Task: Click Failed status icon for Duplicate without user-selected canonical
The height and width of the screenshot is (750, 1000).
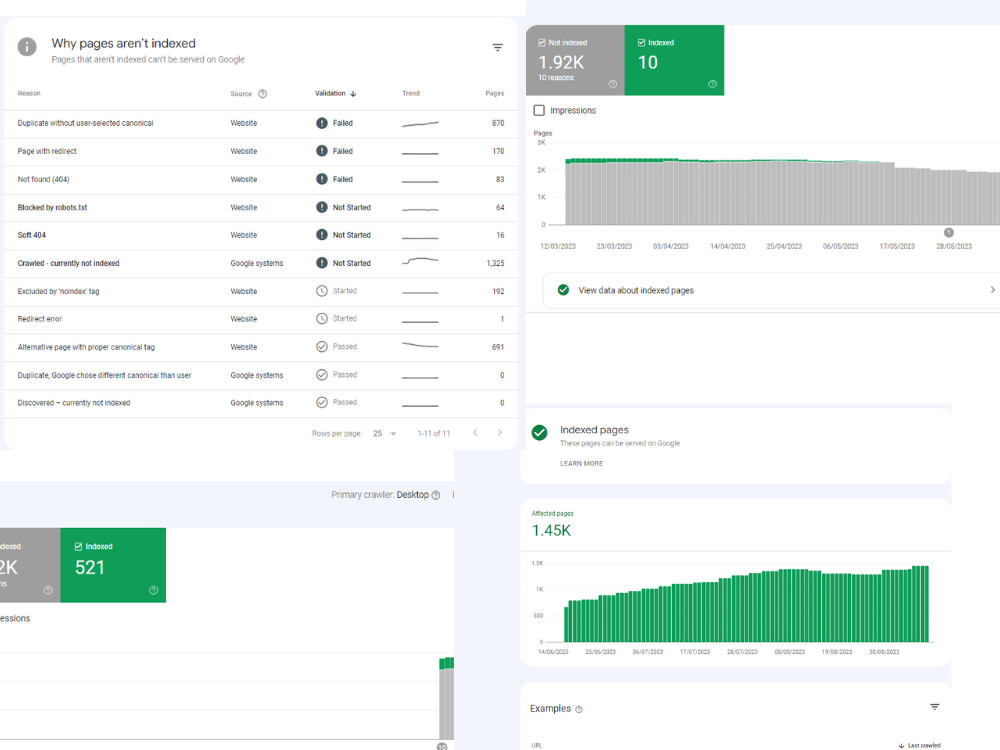Action: click(322, 123)
